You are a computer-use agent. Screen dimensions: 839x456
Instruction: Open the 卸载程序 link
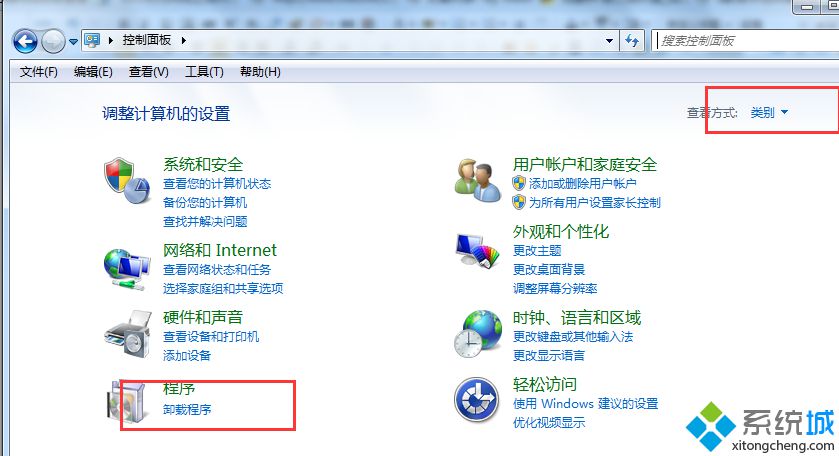pos(187,409)
